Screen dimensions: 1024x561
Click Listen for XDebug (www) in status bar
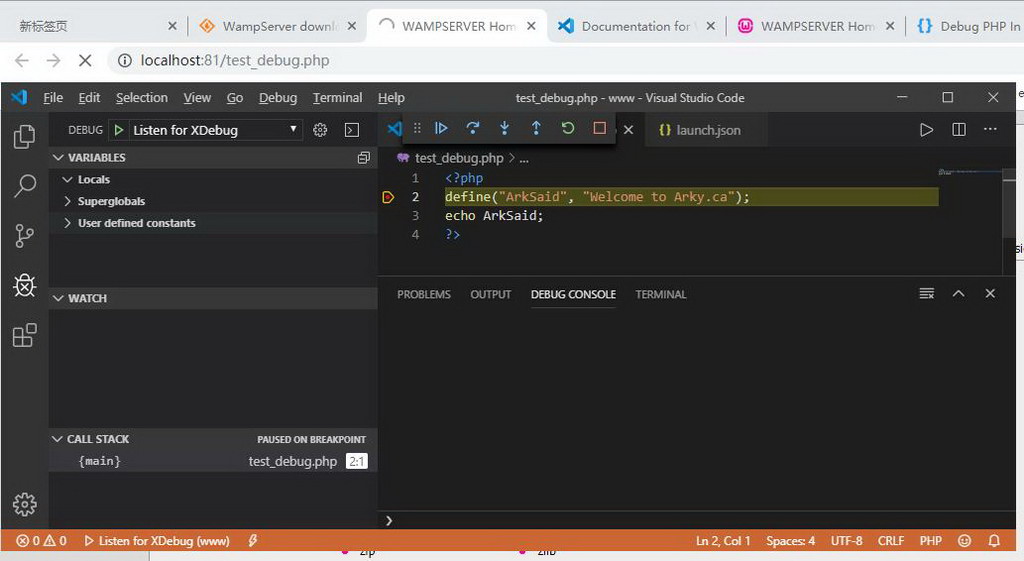(x=157, y=541)
